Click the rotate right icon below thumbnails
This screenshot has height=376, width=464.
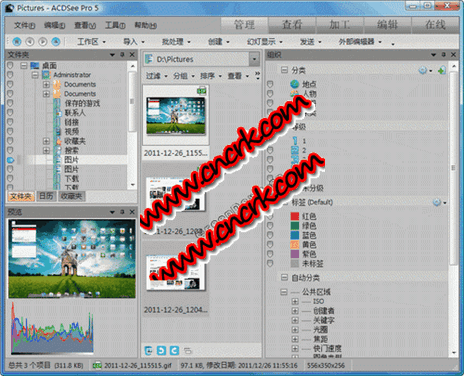[174, 351]
